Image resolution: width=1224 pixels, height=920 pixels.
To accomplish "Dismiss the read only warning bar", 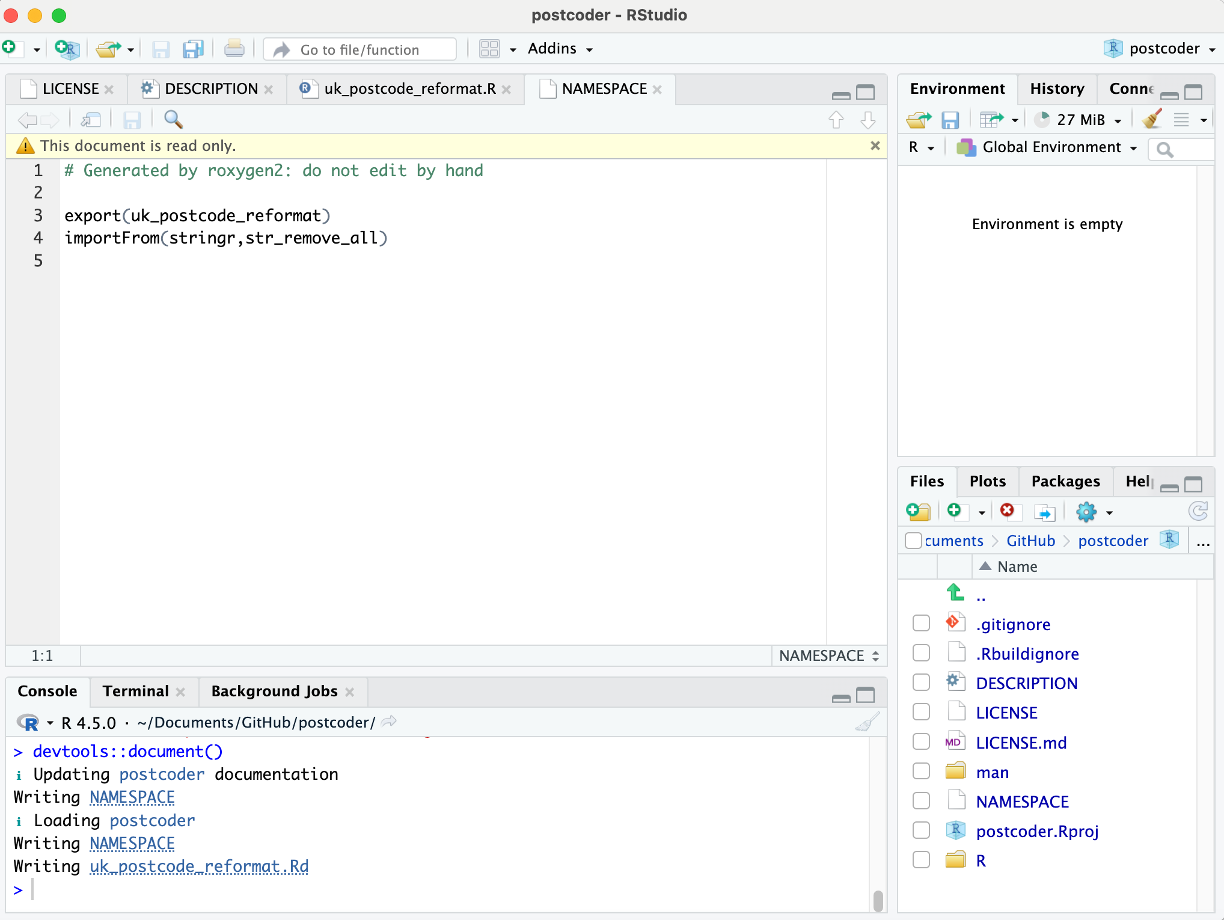I will [875, 145].
